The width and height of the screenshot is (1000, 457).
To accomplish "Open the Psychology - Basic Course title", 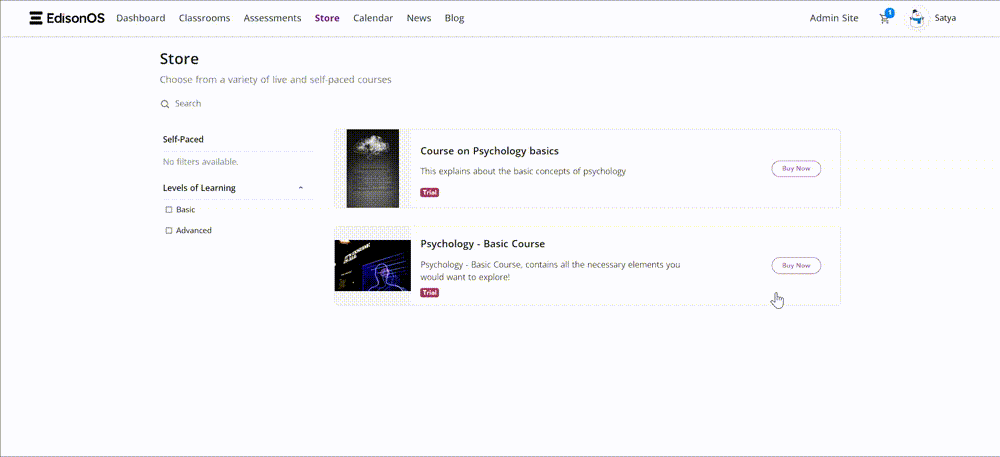I will [x=482, y=244].
